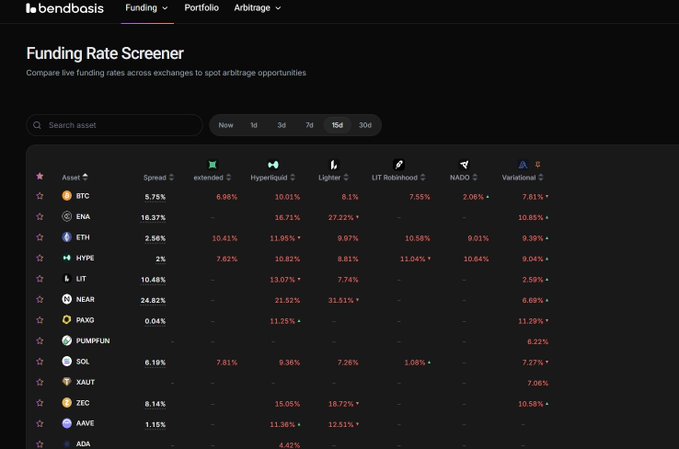Sort by Variational funding rate

click(x=523, y=178)
